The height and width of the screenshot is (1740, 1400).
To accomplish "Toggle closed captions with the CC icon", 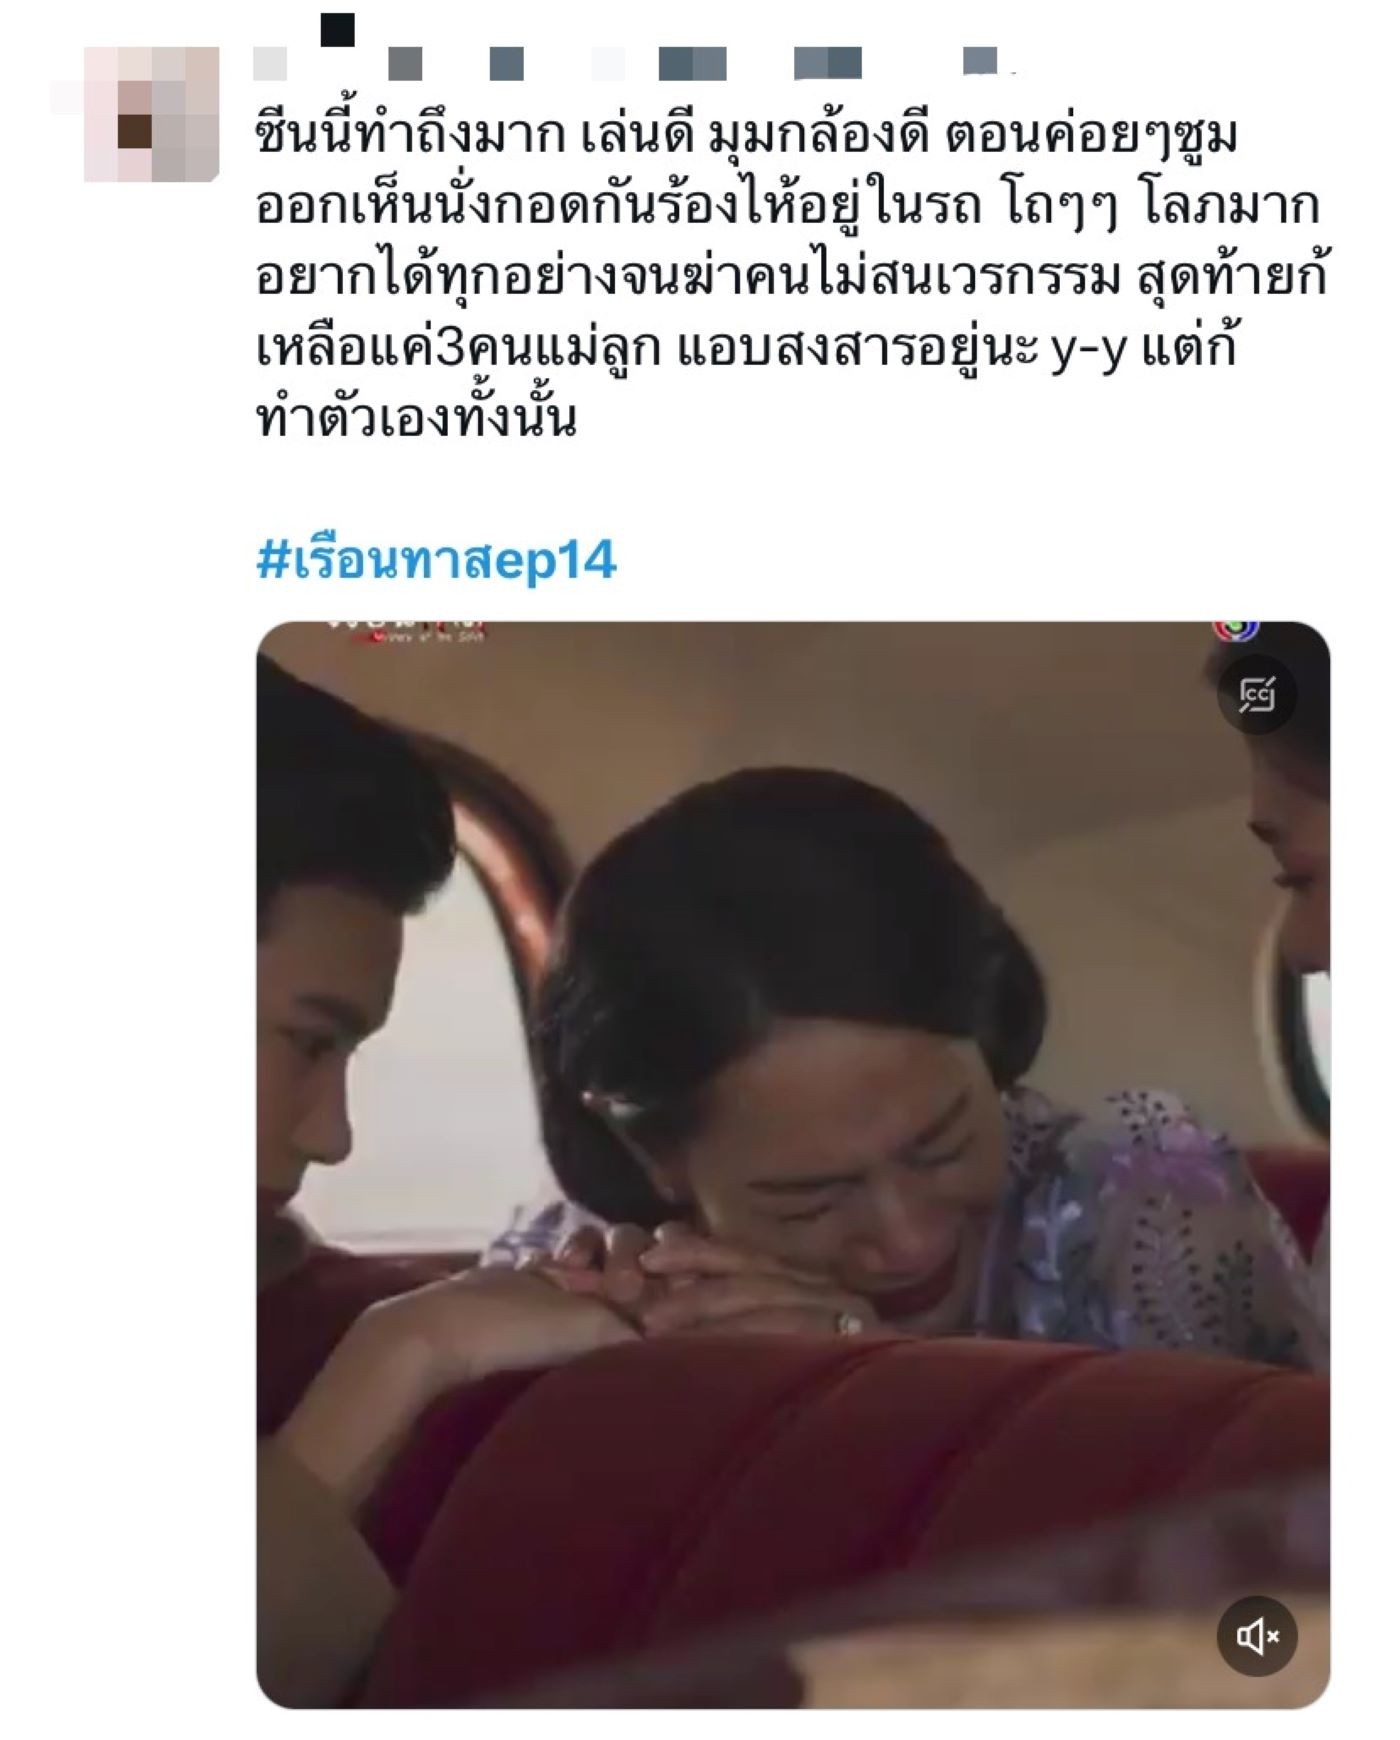I will tap(1256, 694).
